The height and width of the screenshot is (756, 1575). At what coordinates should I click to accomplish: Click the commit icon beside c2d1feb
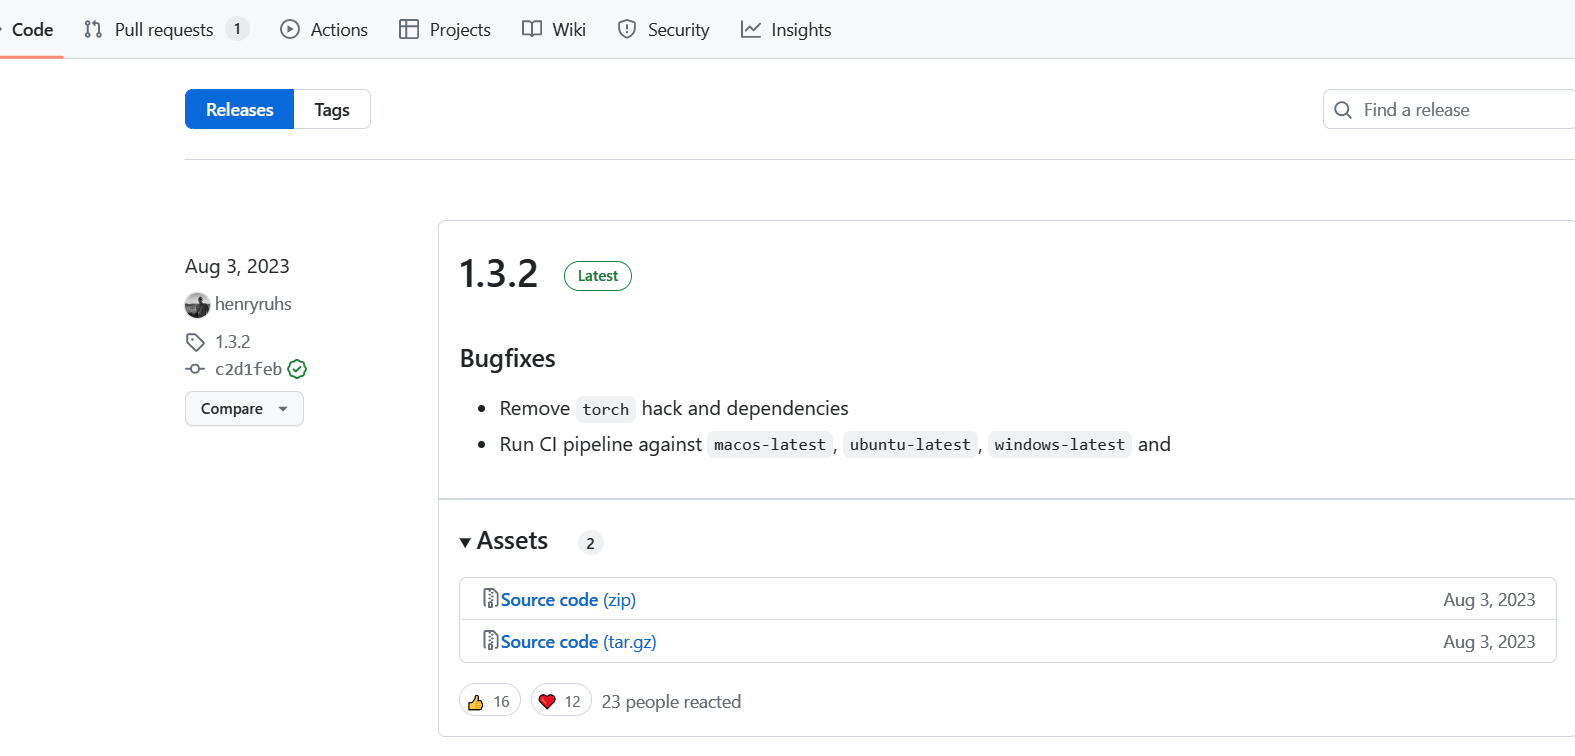195,369
